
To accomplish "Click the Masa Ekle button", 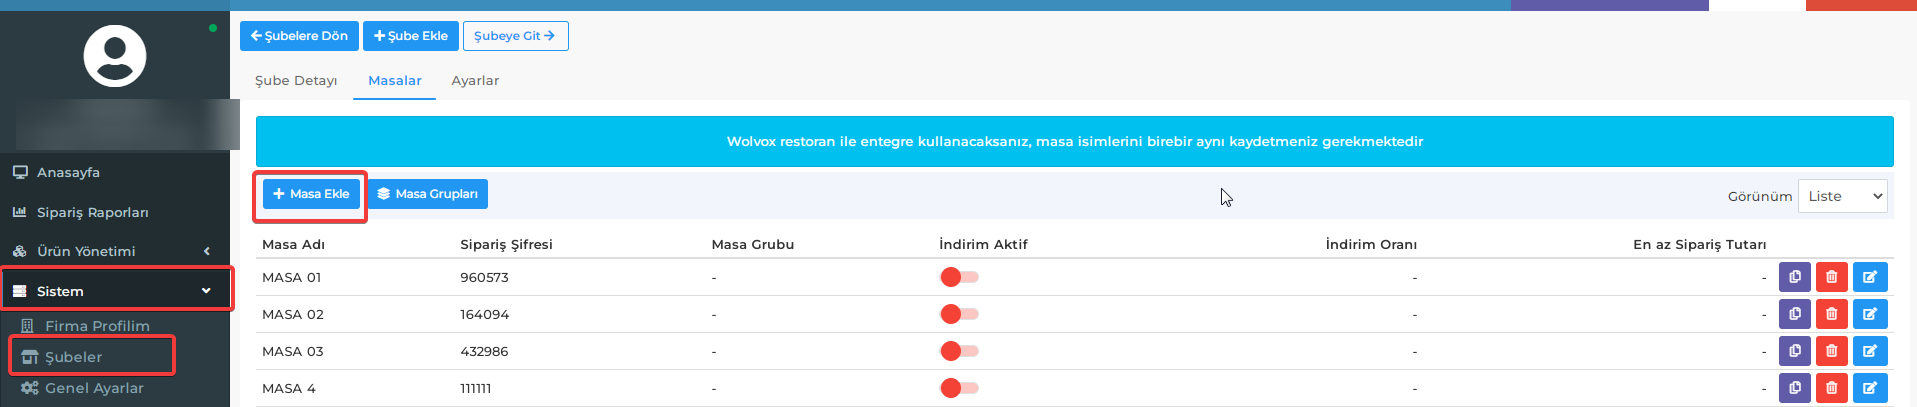I will (x=311, y=194).
